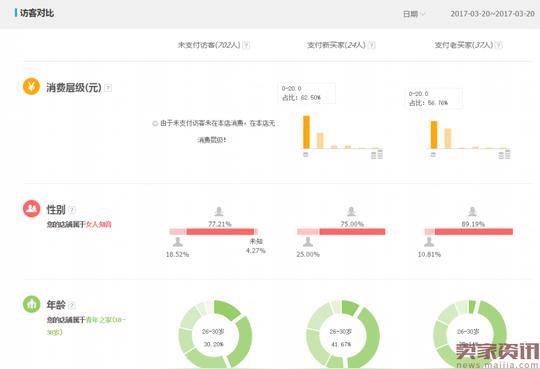Image resolution: width=540 pixels, height=369 pixels.
Task: Click the help icon beside 支付新买家(24人)
Action: (x=371, y=45)
